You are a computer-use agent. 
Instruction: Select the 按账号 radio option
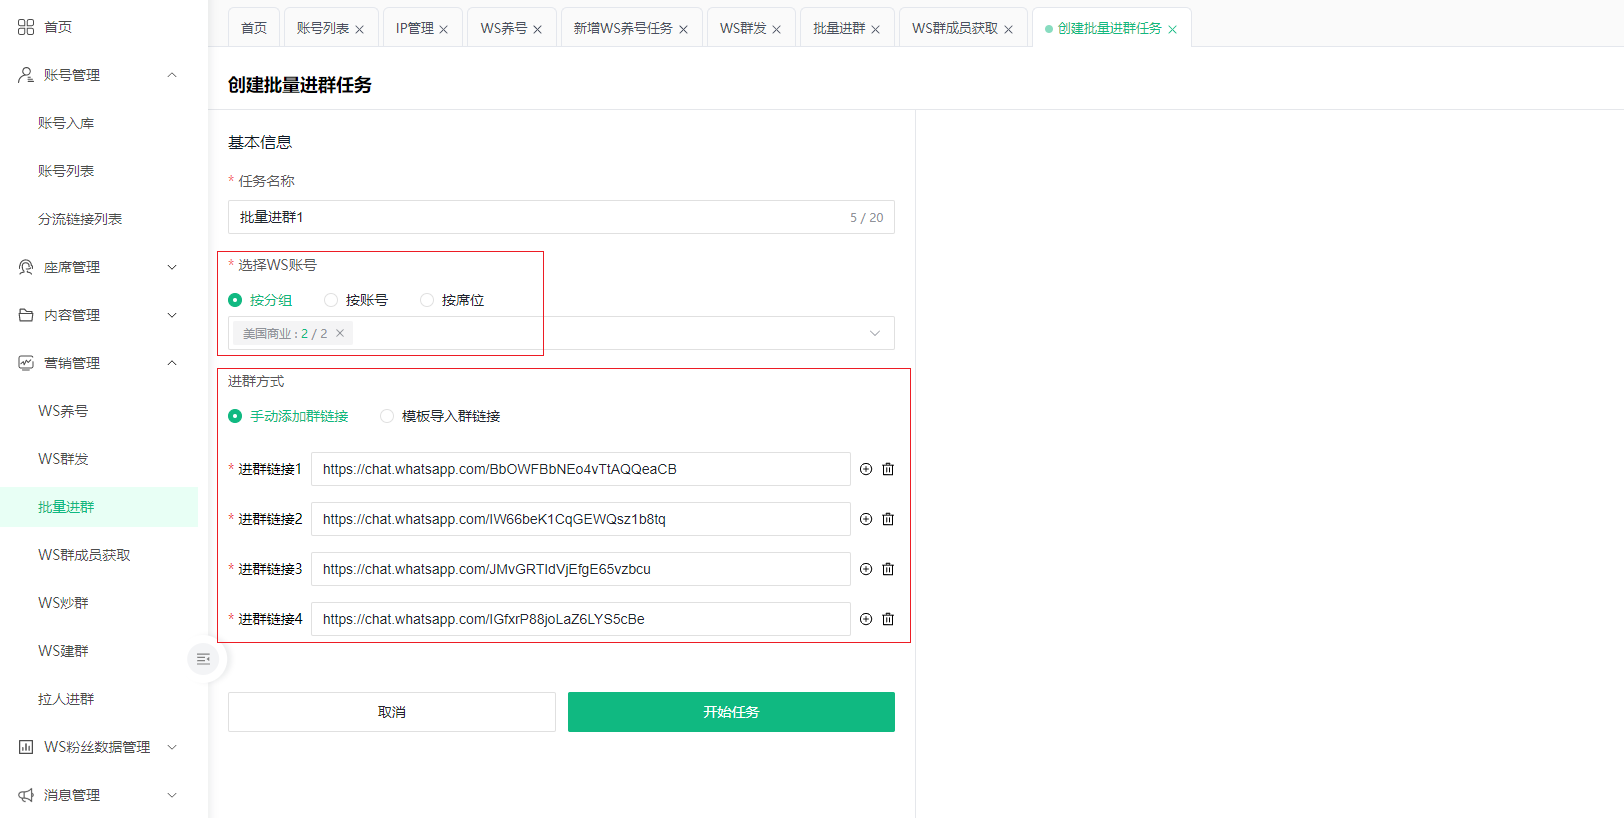coord(331,300)
